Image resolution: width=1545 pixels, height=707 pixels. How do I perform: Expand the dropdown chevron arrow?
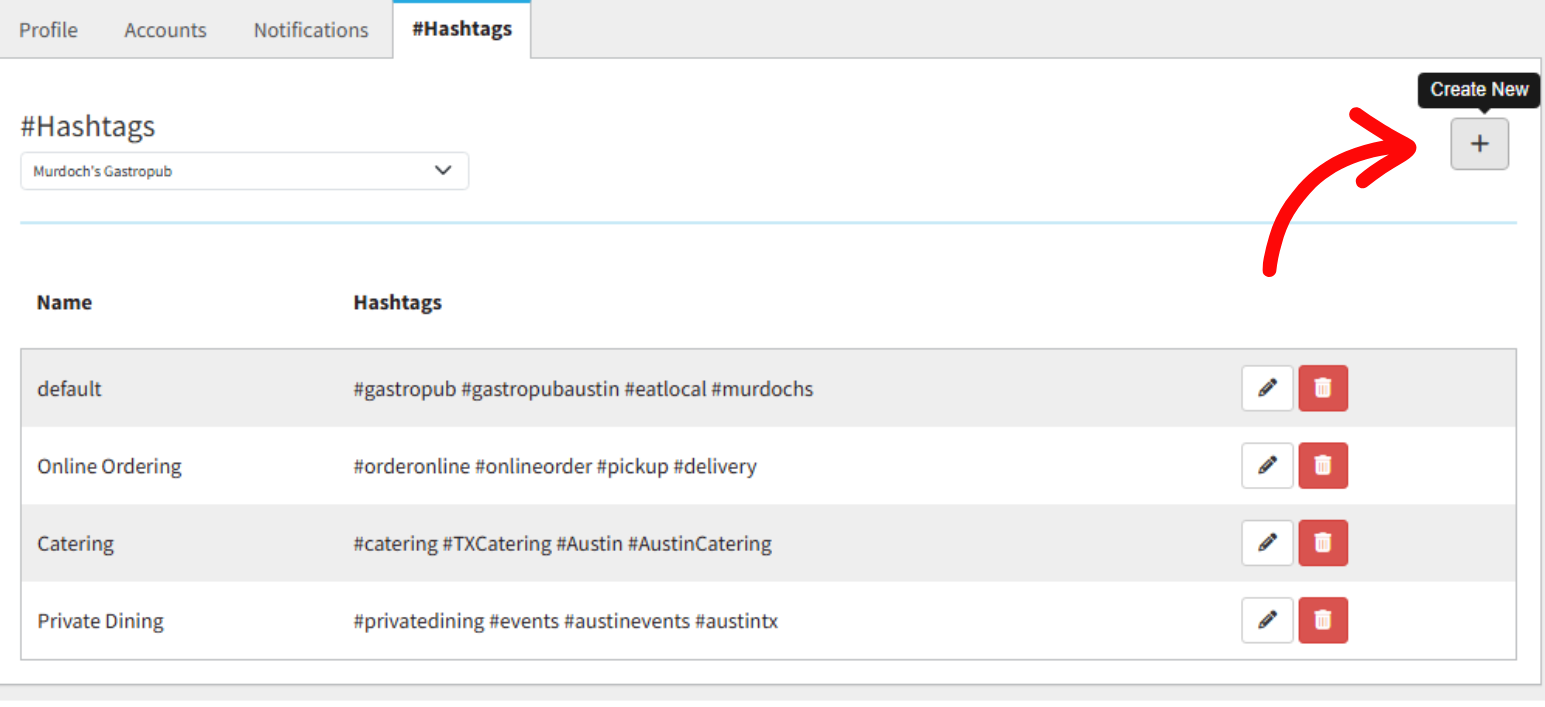click(x=443, y=171)
